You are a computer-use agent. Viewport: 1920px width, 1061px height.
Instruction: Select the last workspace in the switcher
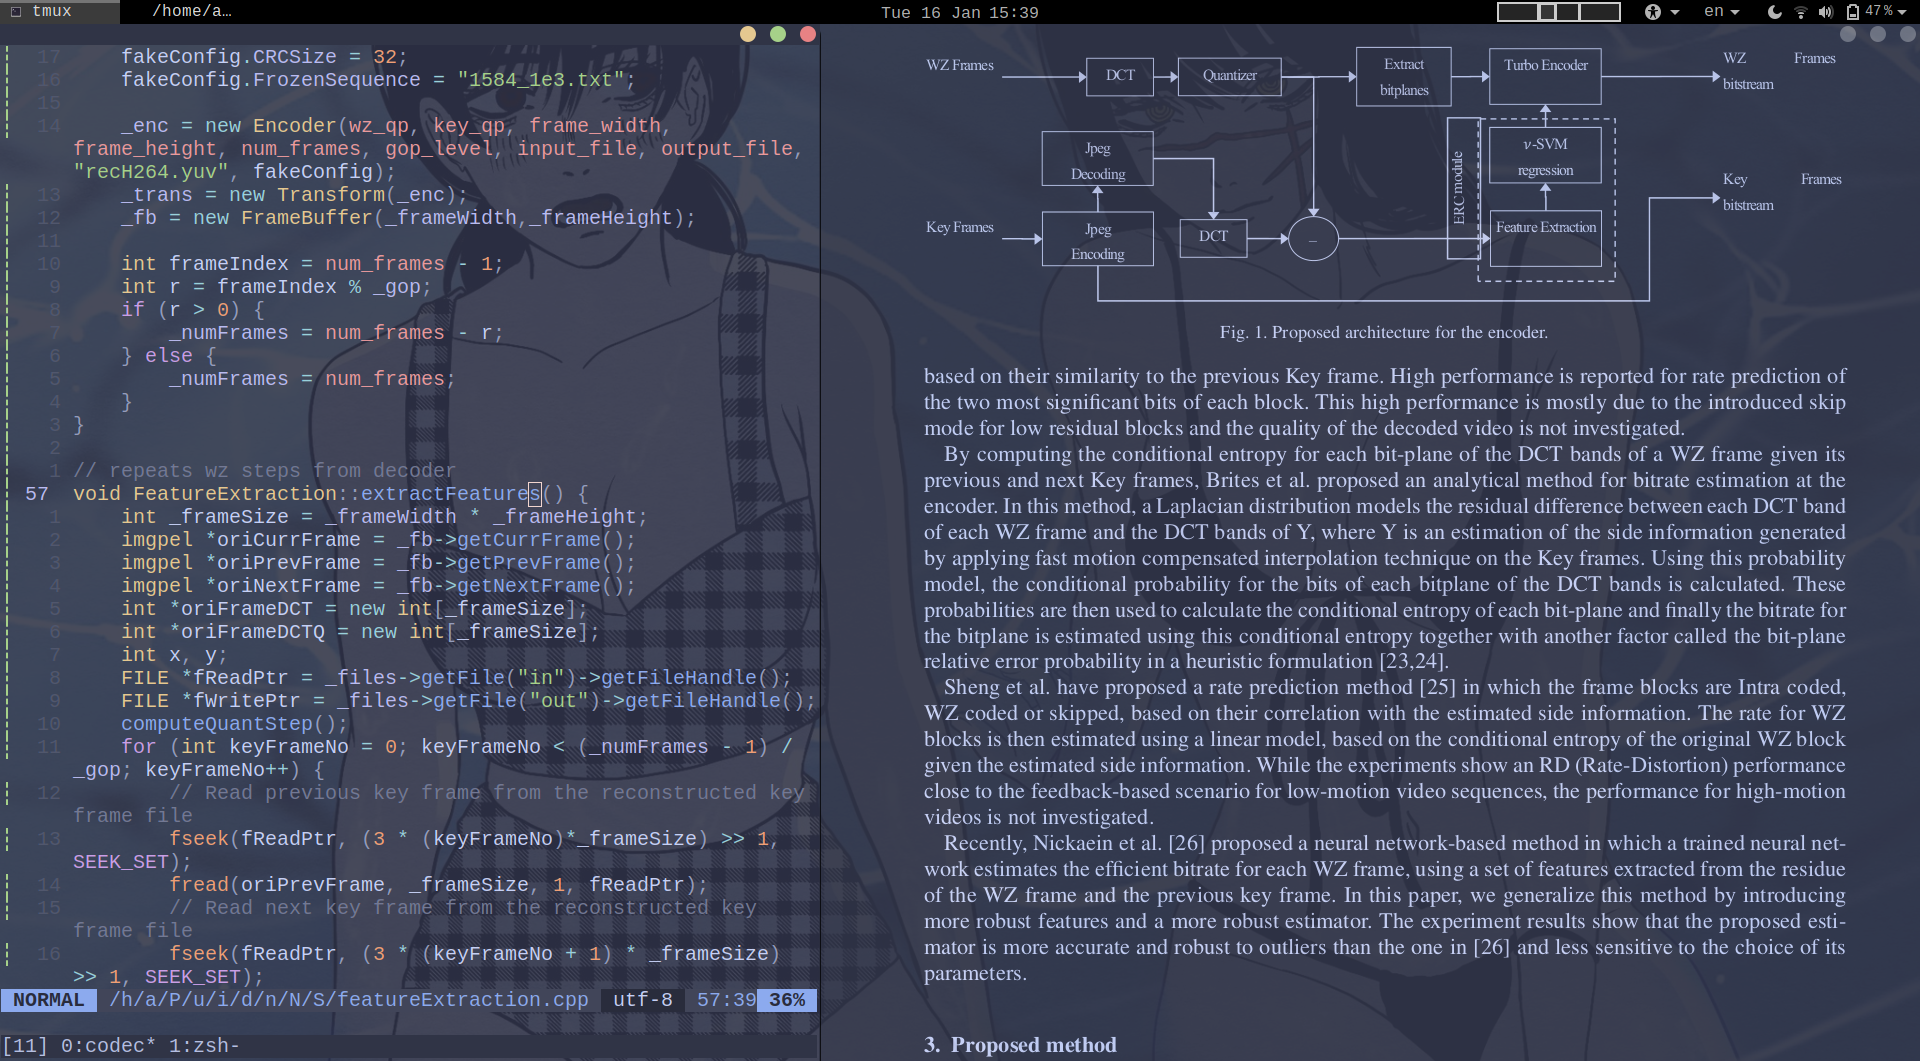[x=1600, y=12]
